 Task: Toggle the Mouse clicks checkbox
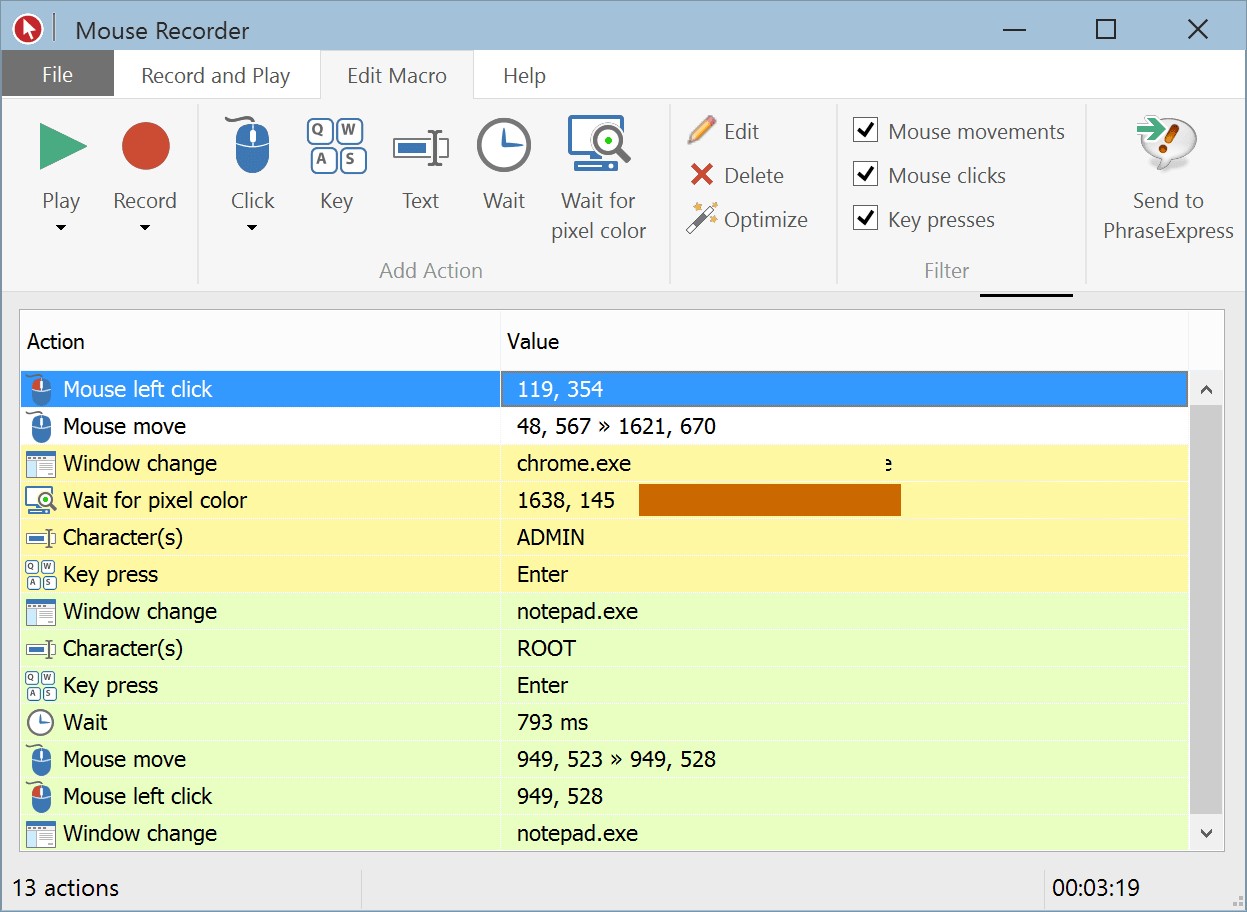865,175
